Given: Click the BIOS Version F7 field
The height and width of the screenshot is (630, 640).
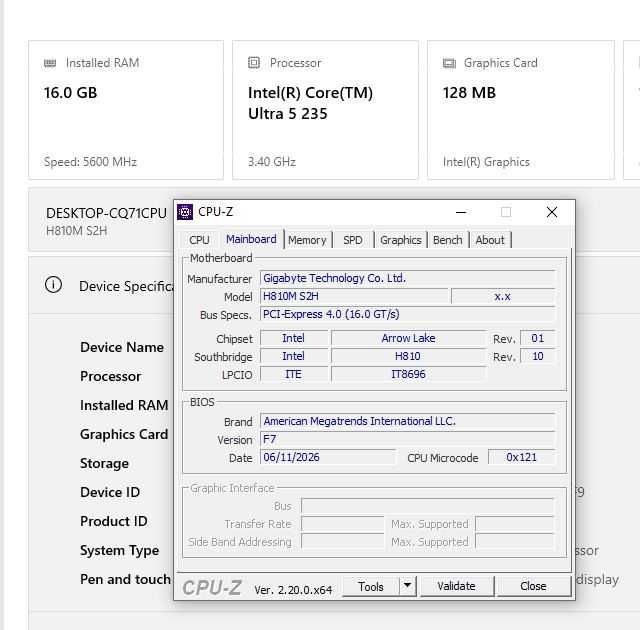Looking at the screenshot, I should coord(407,439).
